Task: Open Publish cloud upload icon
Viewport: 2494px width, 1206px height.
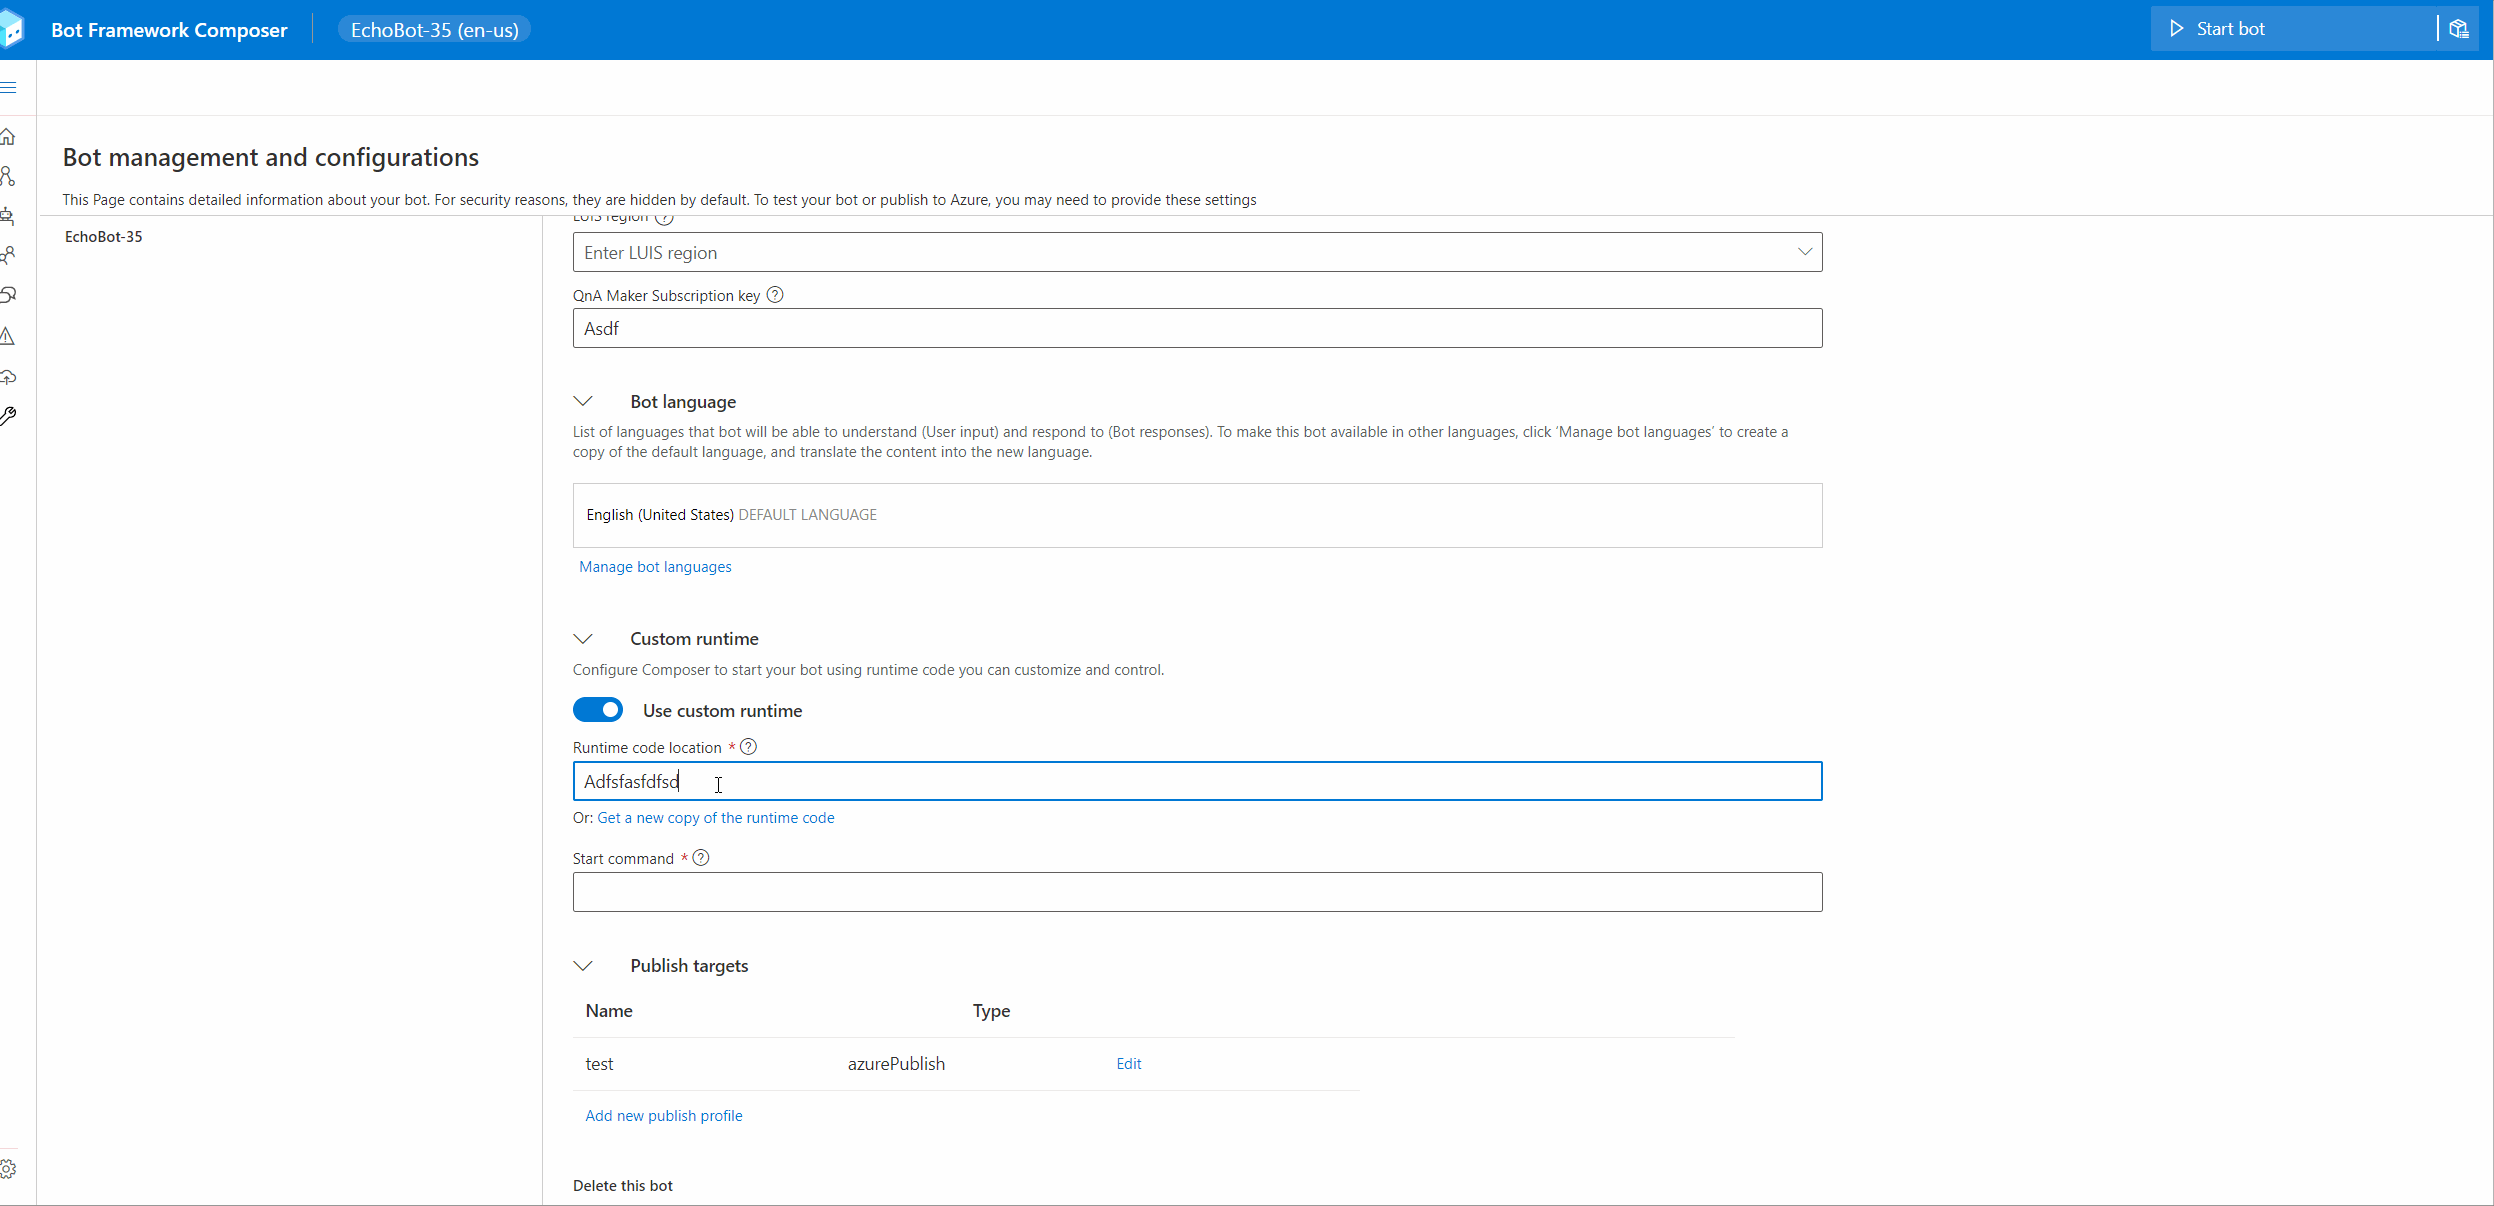Action: (8, 377)
